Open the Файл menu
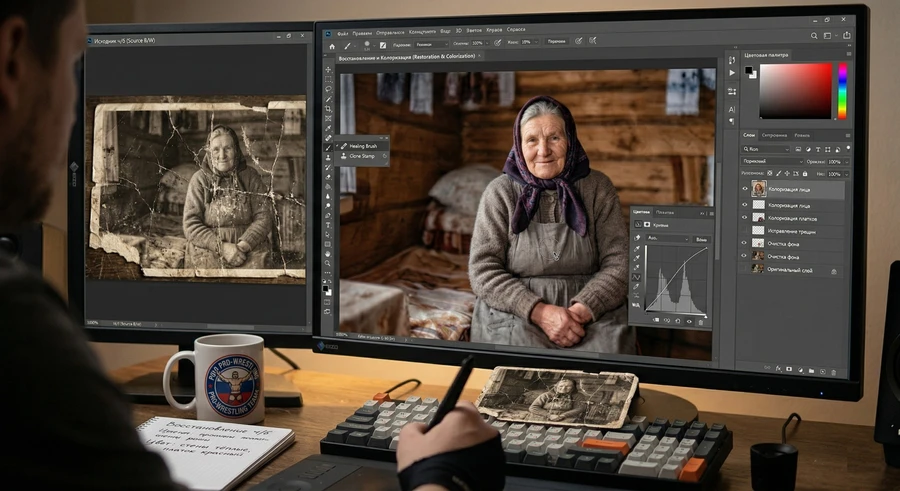This screenshot has width=900, height=491. tap(343, 34)
